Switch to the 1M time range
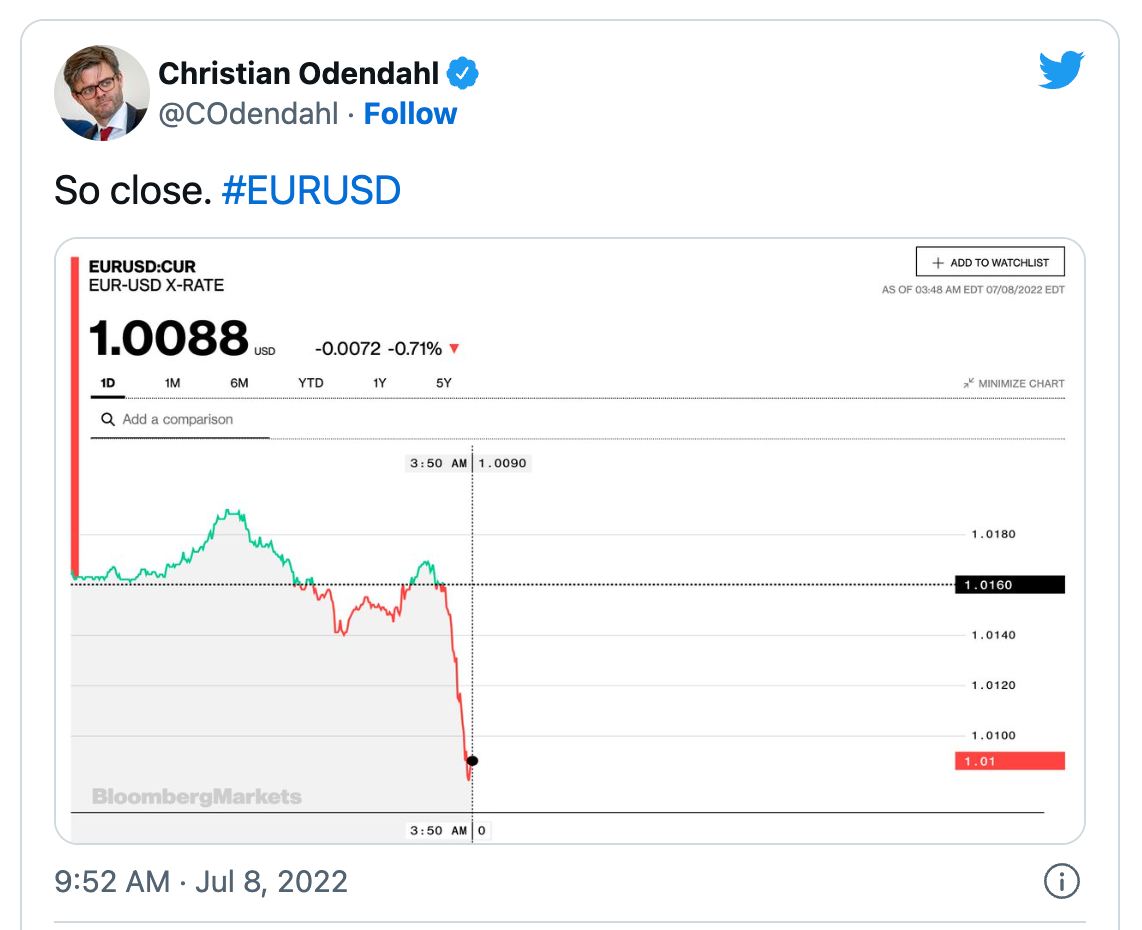This screenshot has height=930, width=1142. (173, 383)
